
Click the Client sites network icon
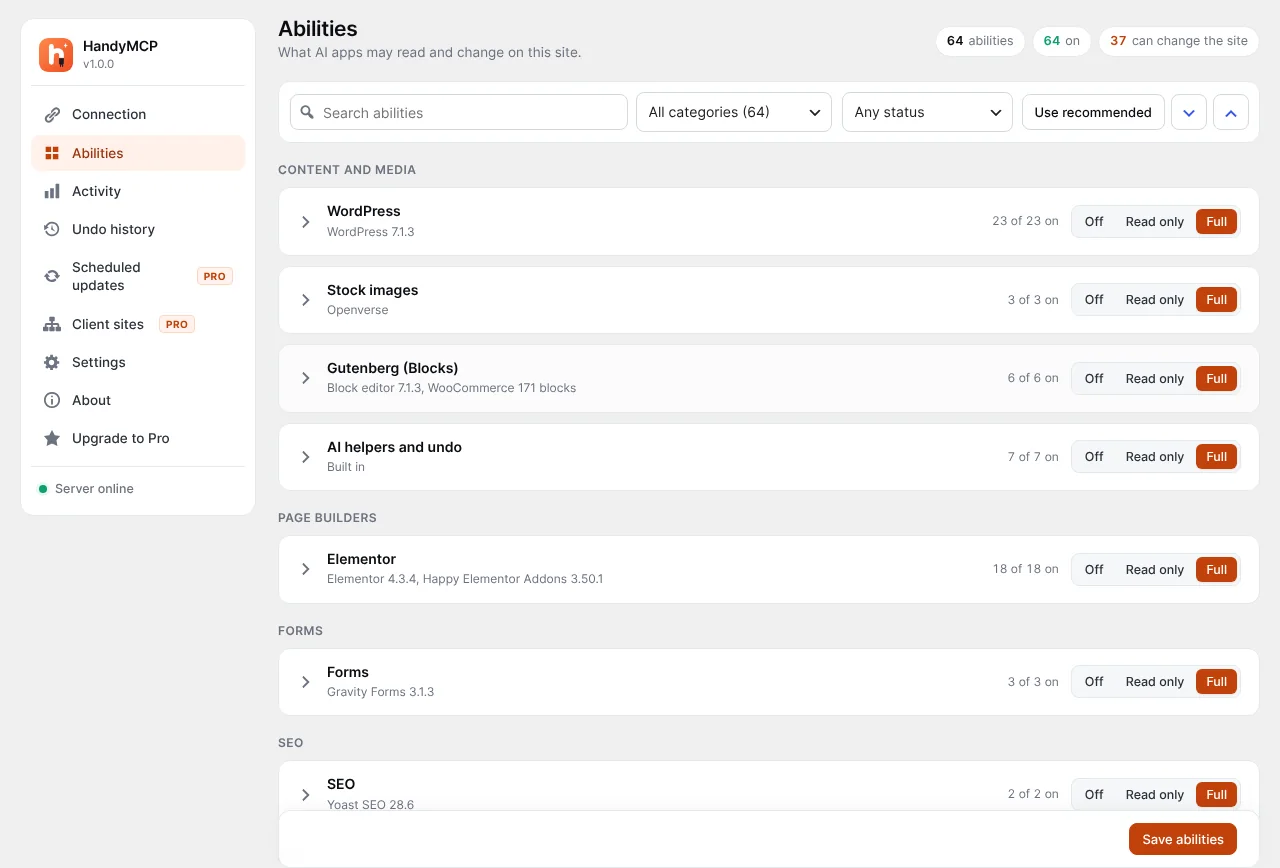[52, 324]
